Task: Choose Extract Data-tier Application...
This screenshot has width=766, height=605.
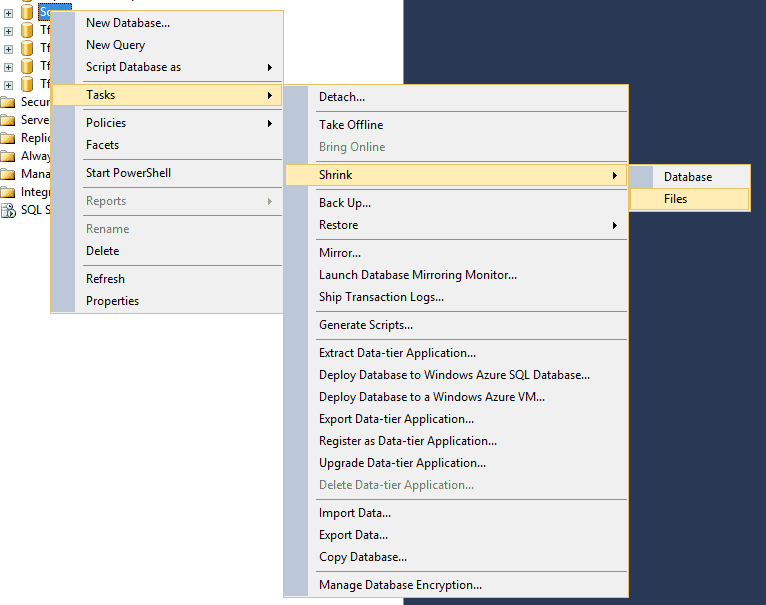Action: pos(456,353)
